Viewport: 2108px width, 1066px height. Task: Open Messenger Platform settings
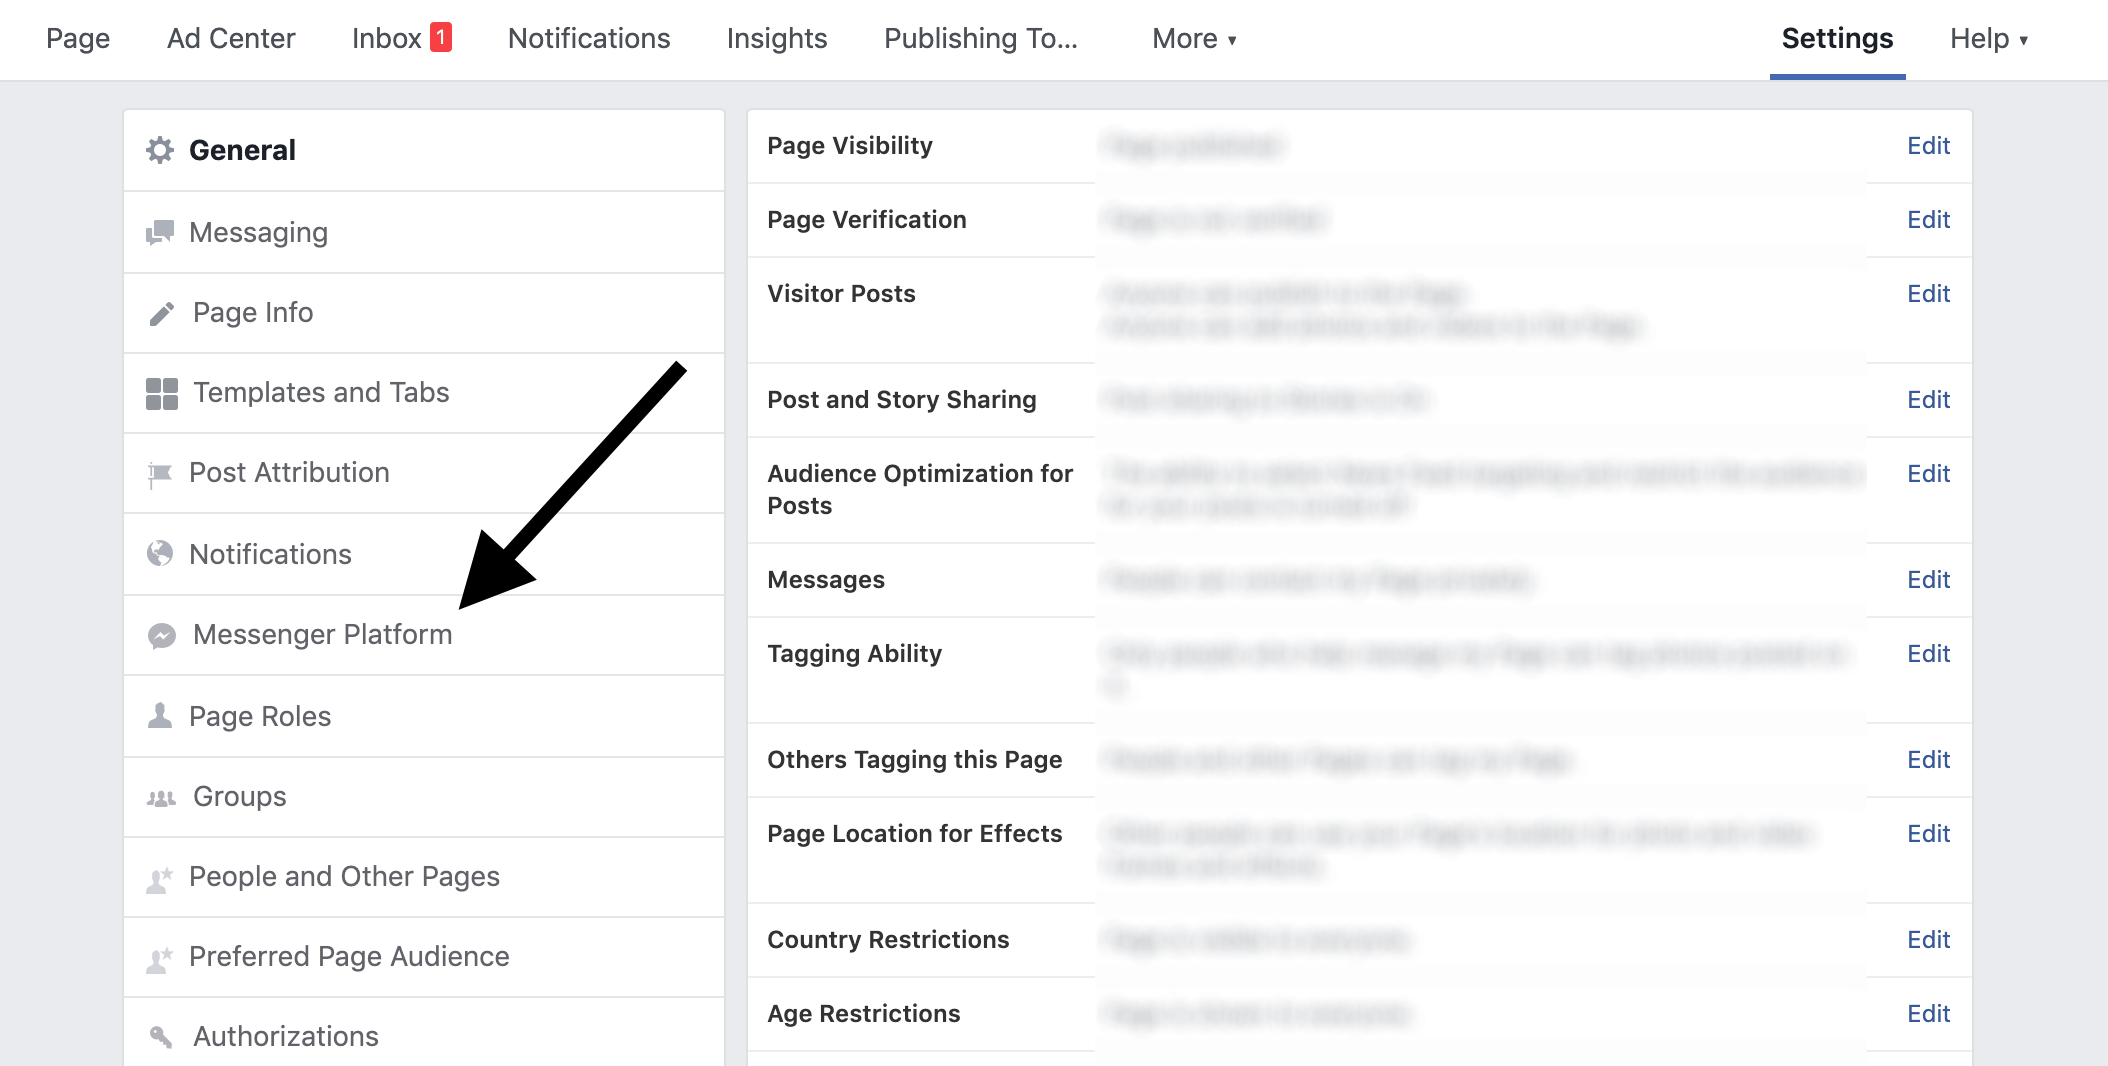coord(424,635)
